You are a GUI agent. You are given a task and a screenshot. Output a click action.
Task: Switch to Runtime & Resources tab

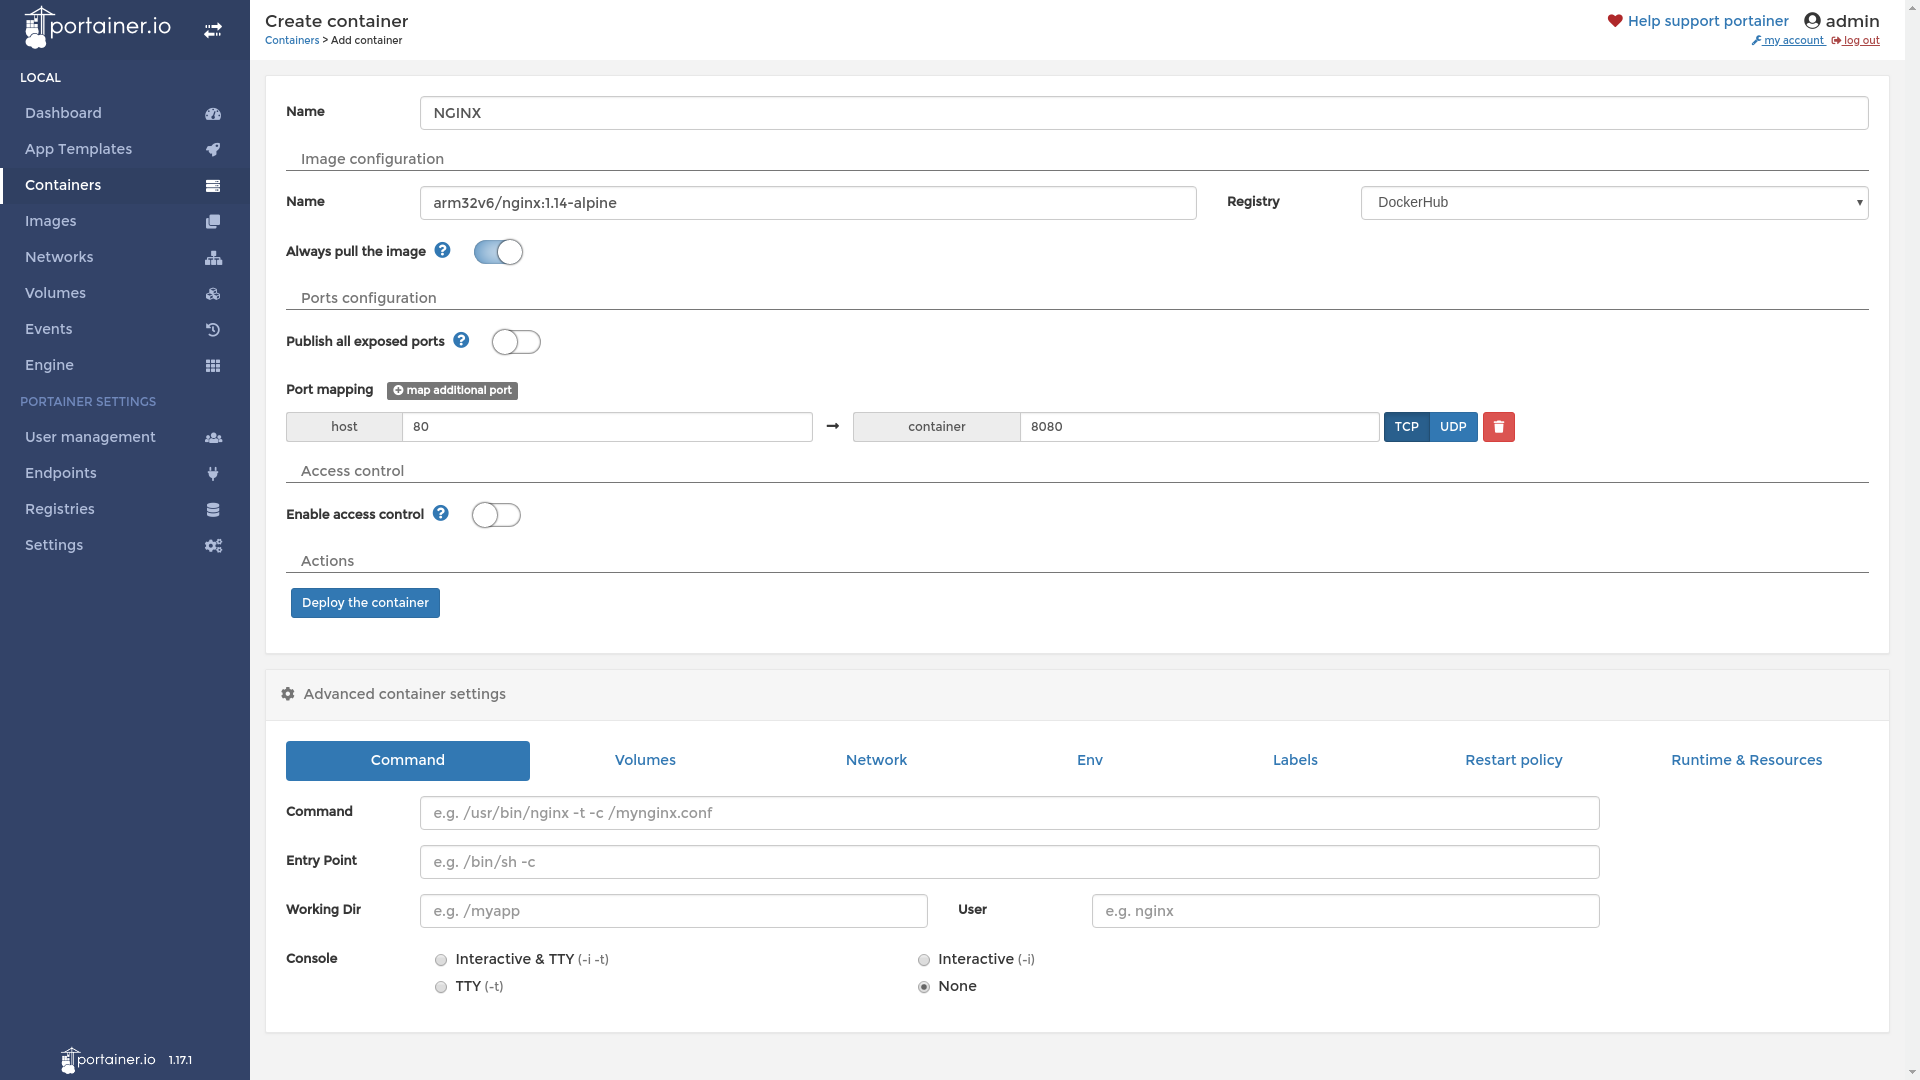click(1747, 761)
